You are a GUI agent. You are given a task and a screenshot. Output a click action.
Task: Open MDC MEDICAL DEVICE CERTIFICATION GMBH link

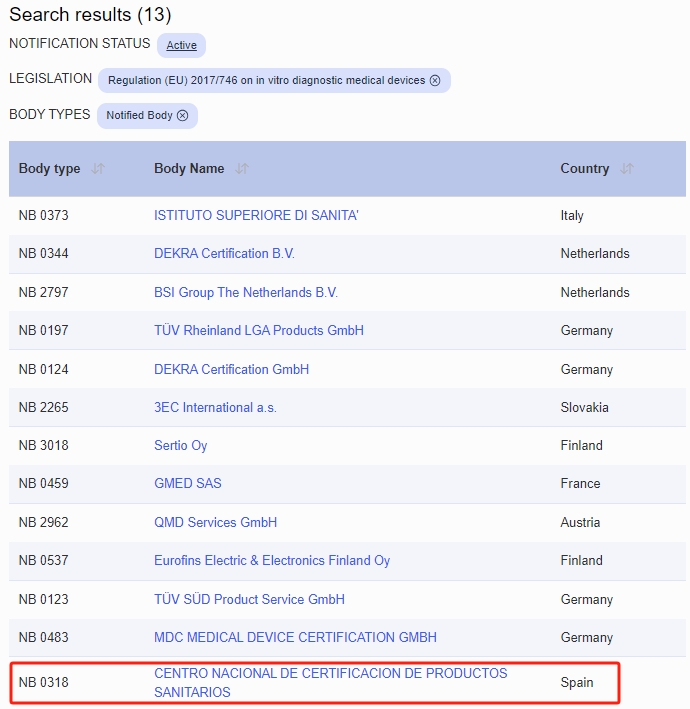point(295,637)
